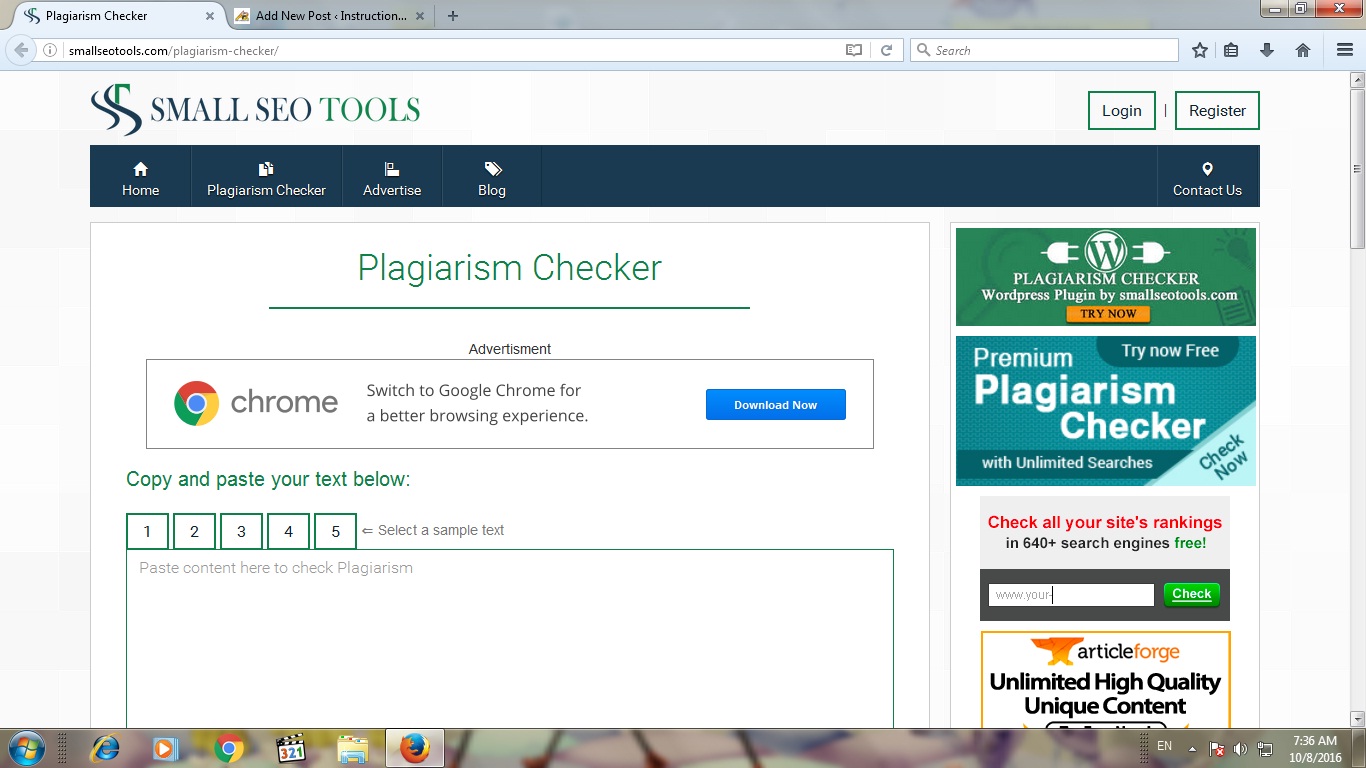Select sample text 1

(147, 531)
